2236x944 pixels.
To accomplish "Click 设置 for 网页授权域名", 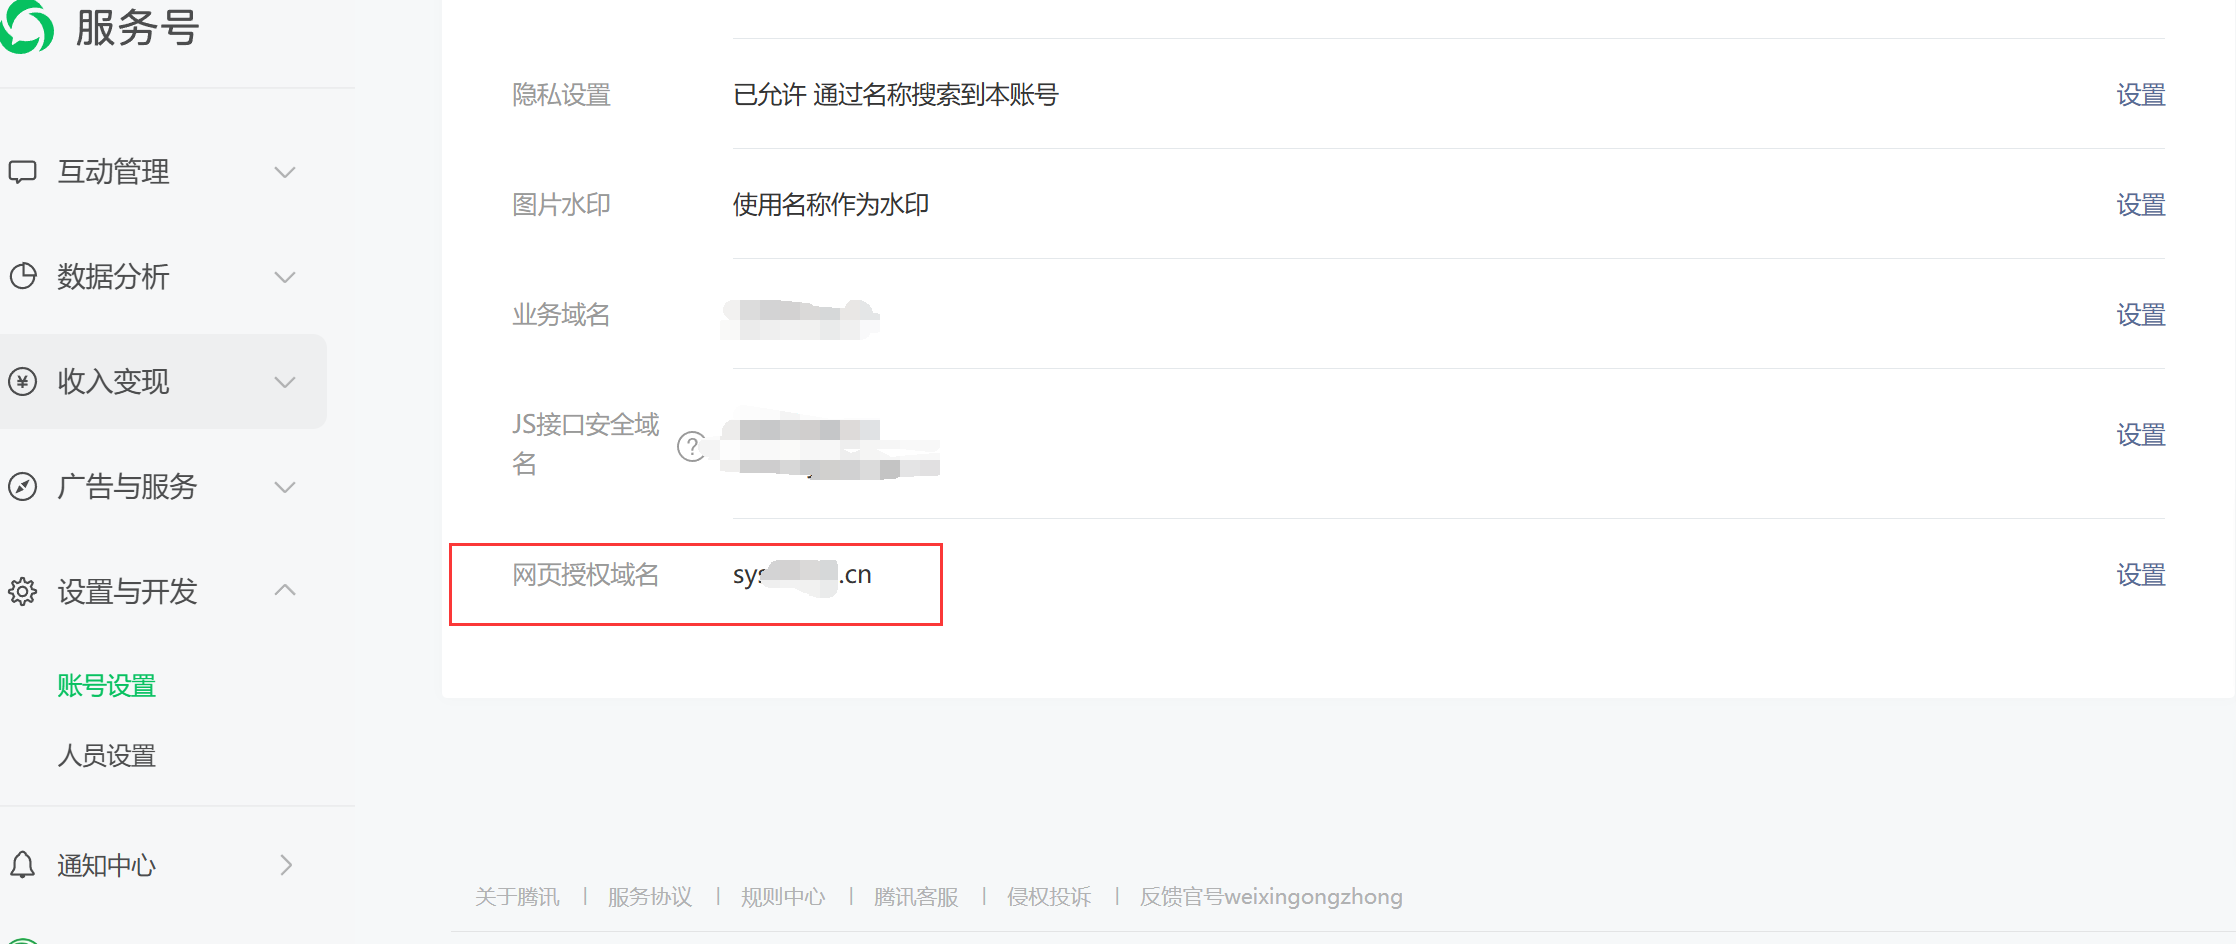I will coord(2141,575).
